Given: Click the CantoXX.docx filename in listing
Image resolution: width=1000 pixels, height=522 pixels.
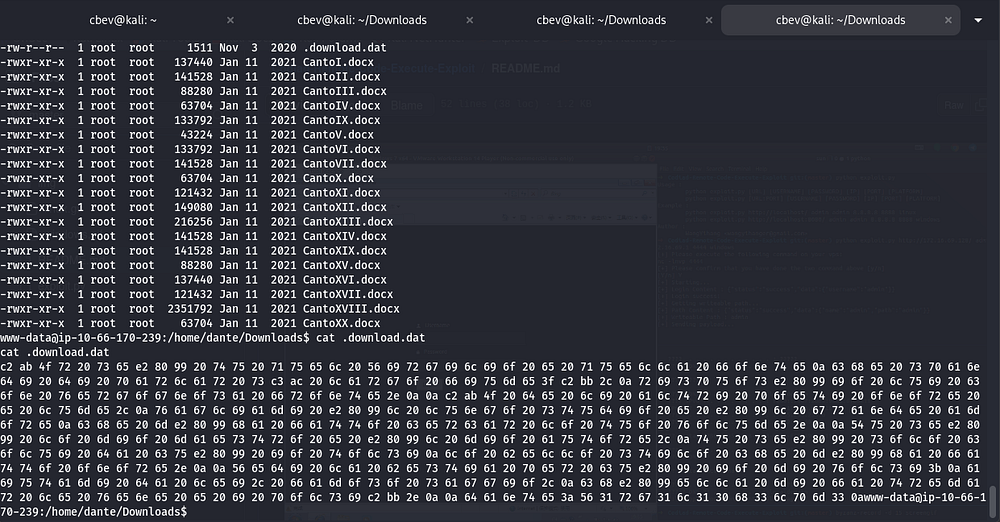Looking at the screenshot, I should (339, 323).
